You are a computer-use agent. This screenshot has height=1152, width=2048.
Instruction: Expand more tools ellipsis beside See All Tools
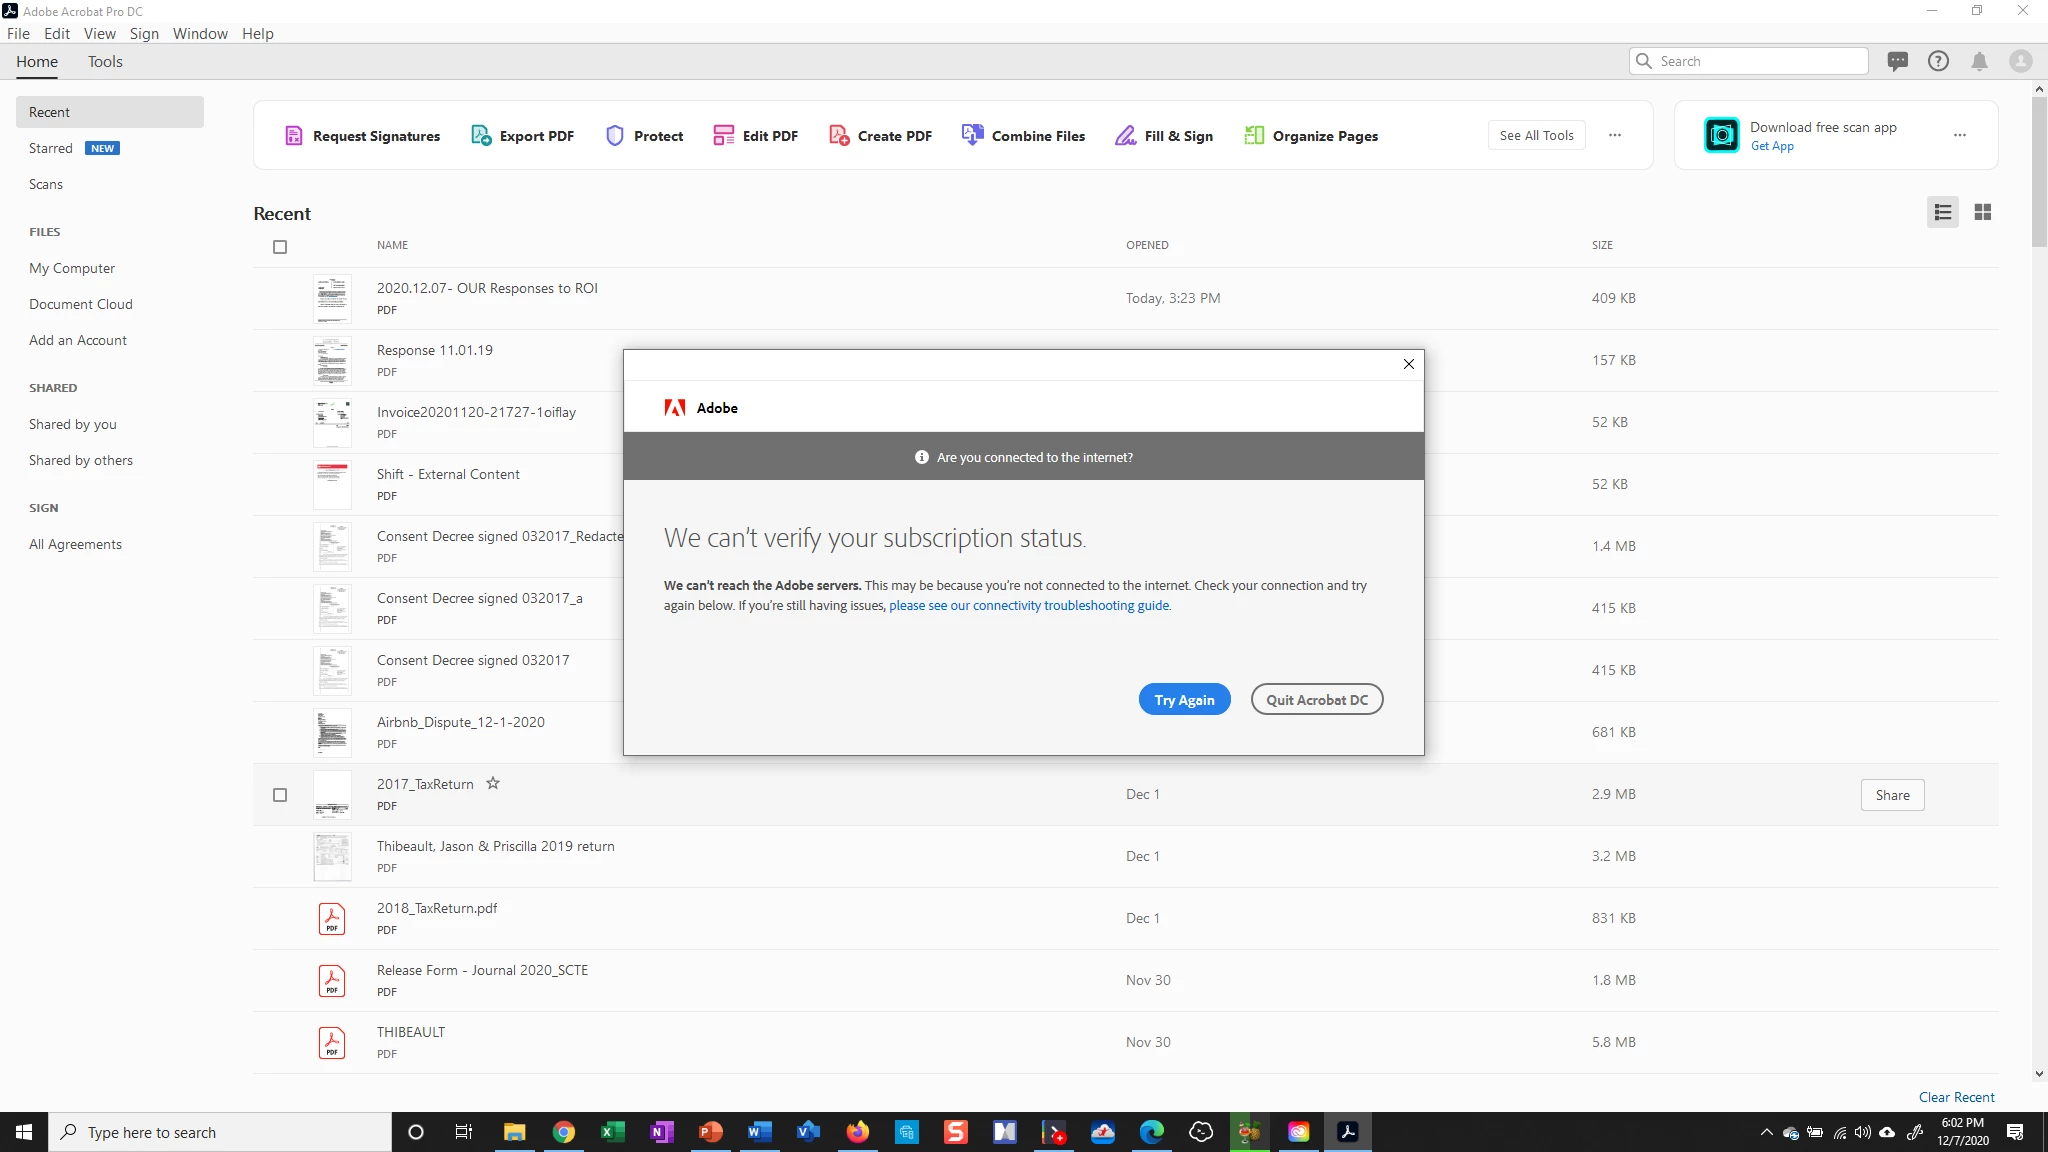pos(1614,135)
